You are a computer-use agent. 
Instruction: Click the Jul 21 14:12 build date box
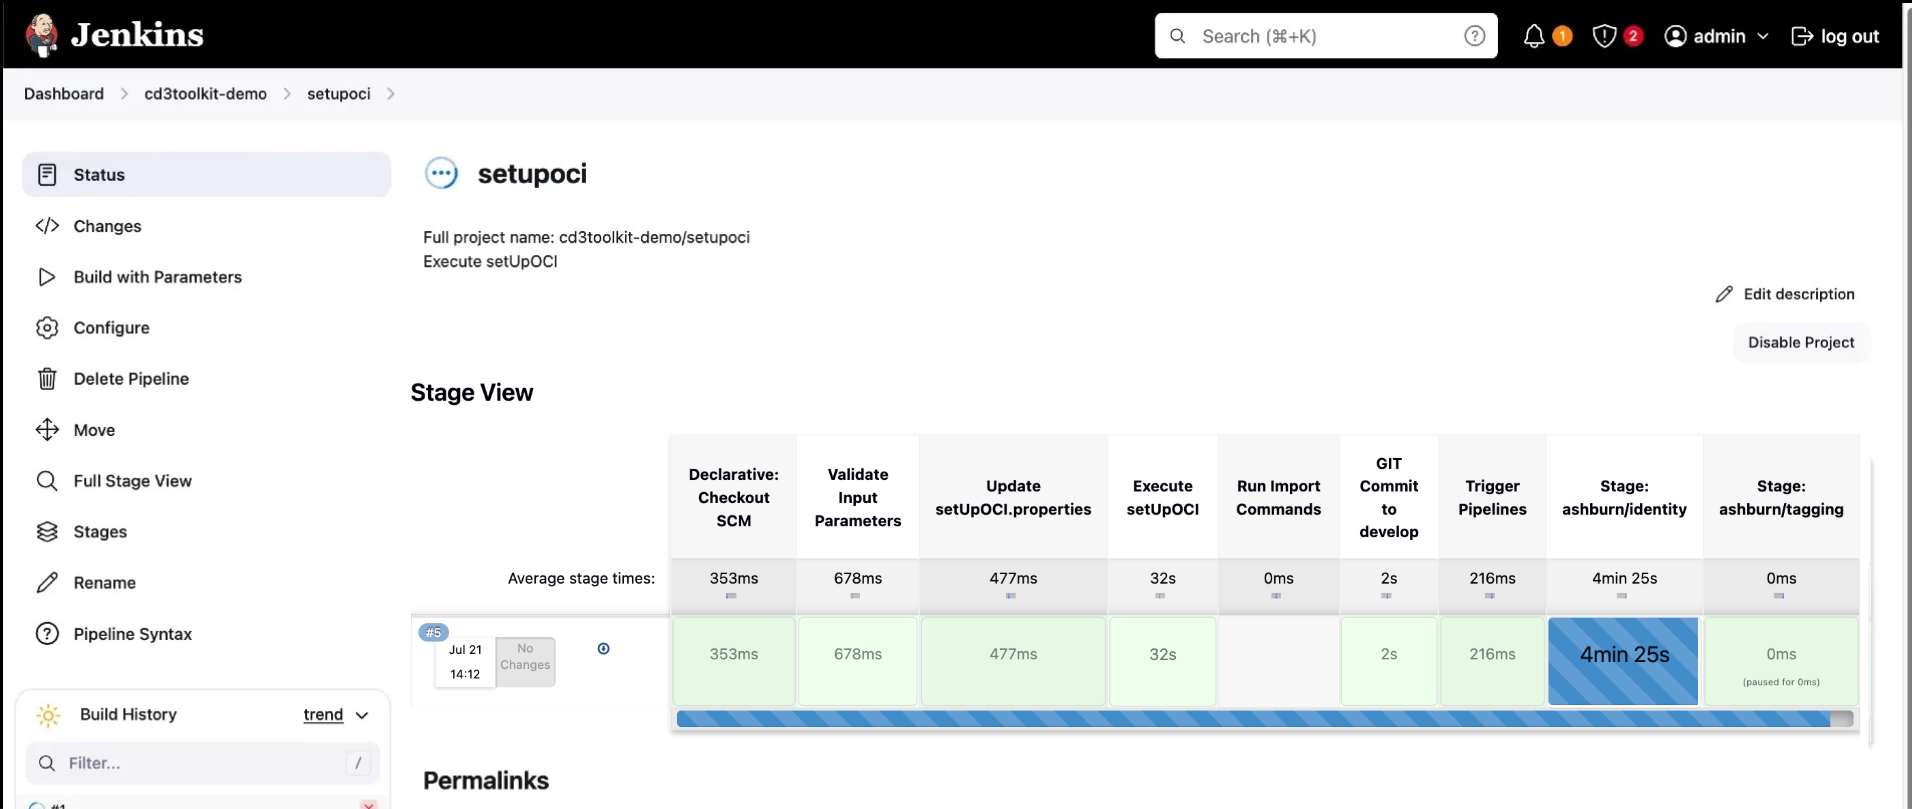(465, 662)
